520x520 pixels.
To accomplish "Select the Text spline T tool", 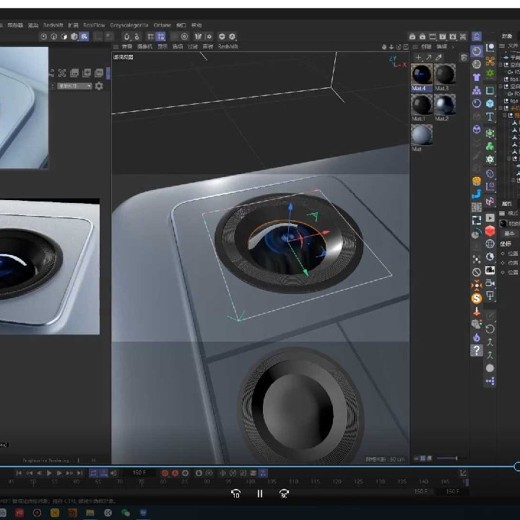I will coord(490,117).
